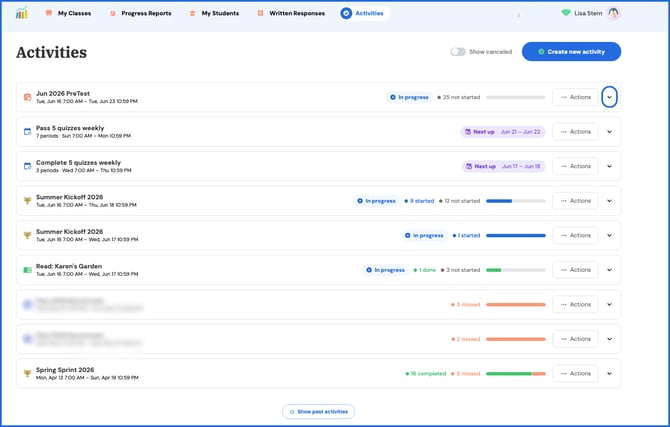Click the Lisa Stern username

588,13
